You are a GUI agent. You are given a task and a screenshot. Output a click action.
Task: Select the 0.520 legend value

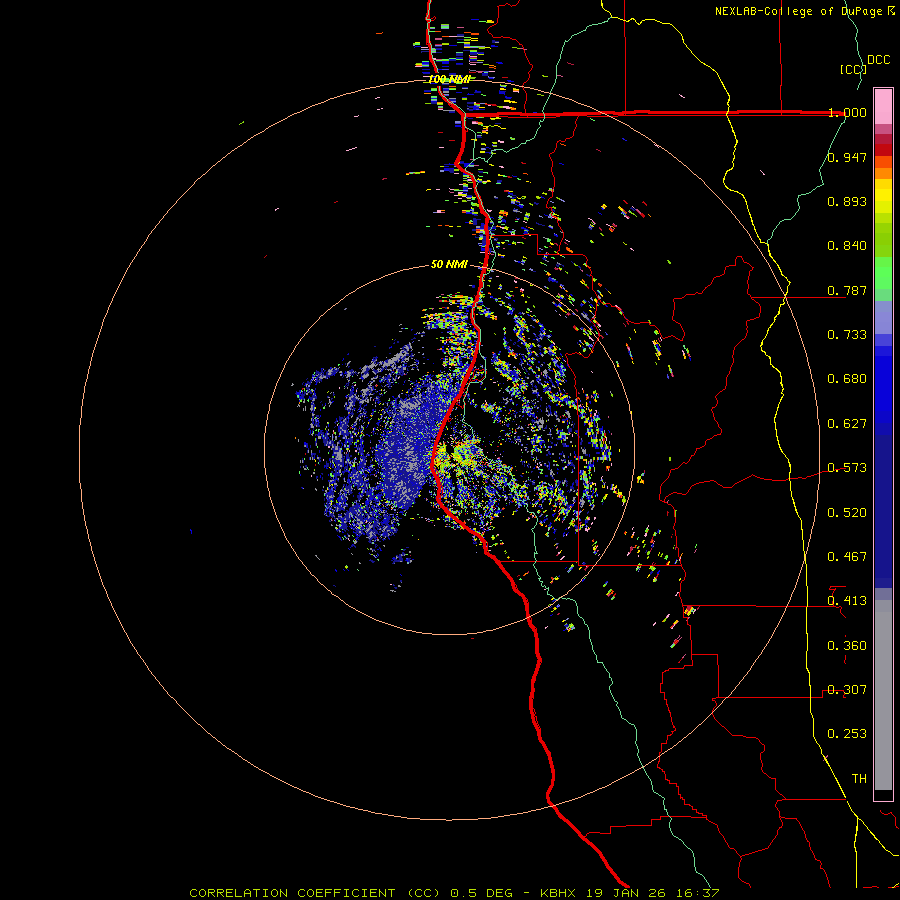(x=847, y=512)
